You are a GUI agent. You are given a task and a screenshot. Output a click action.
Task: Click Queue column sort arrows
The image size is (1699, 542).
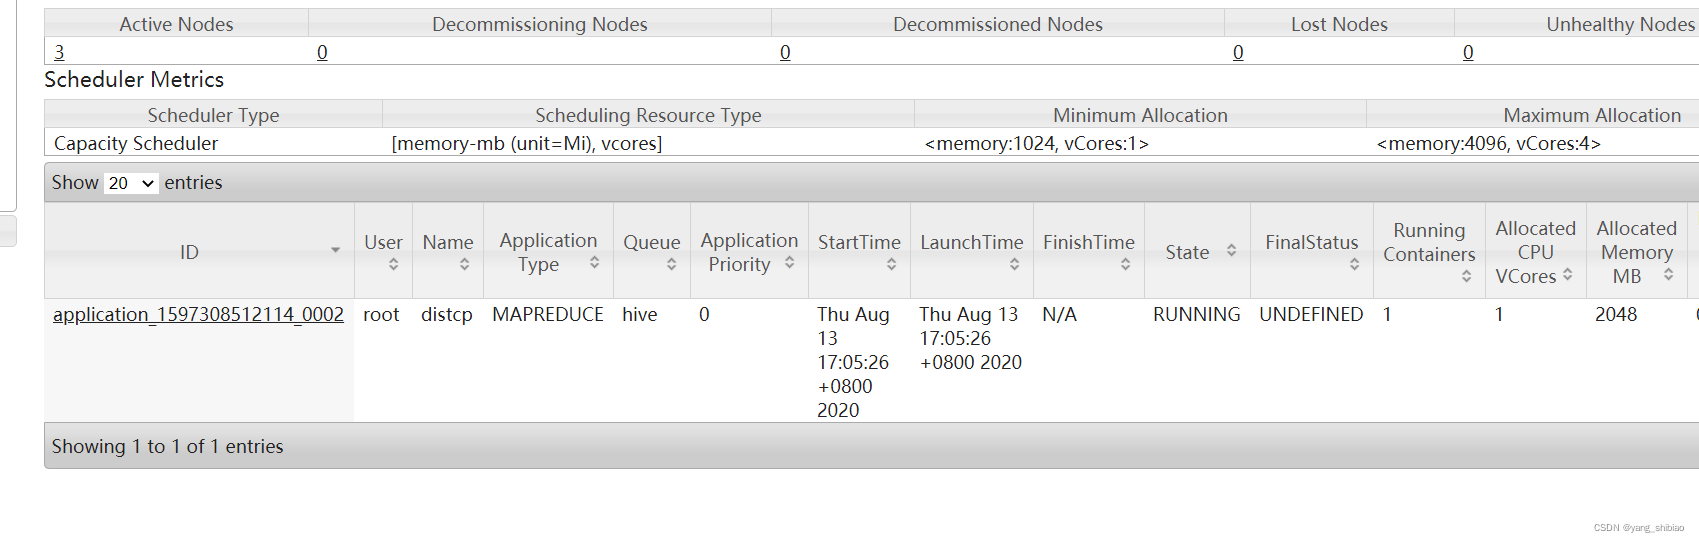tap(671, 265)
